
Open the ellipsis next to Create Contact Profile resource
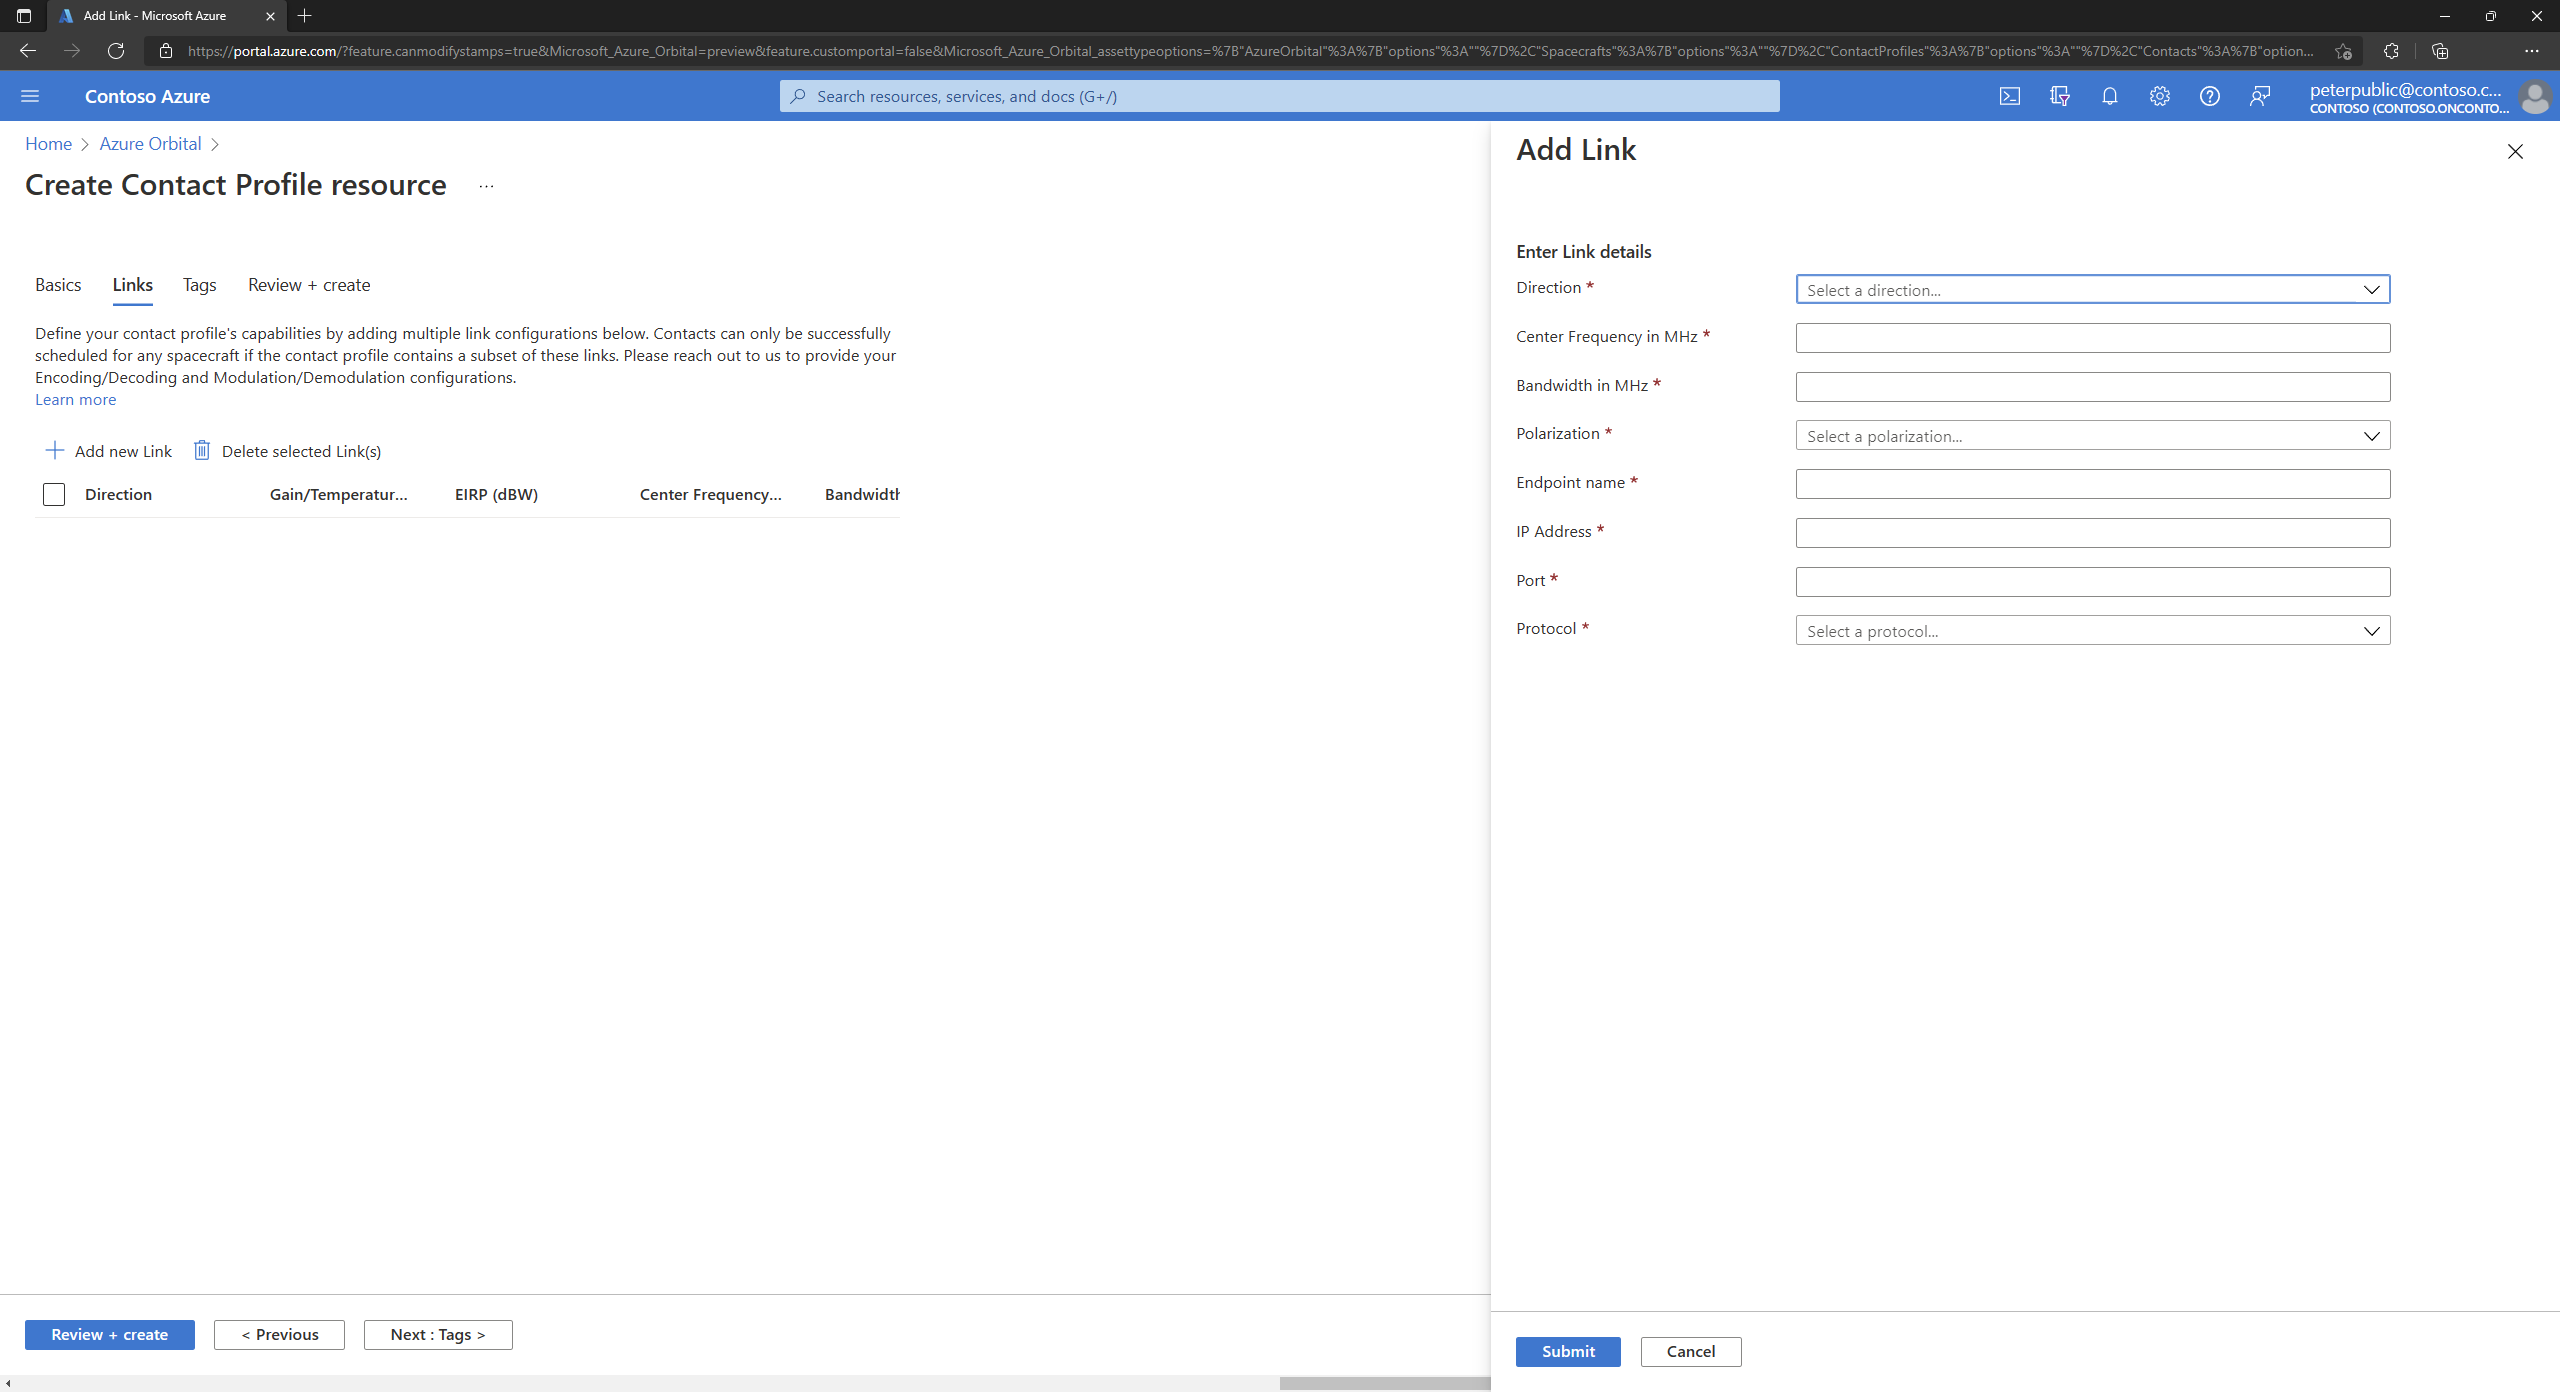[486, 186]
